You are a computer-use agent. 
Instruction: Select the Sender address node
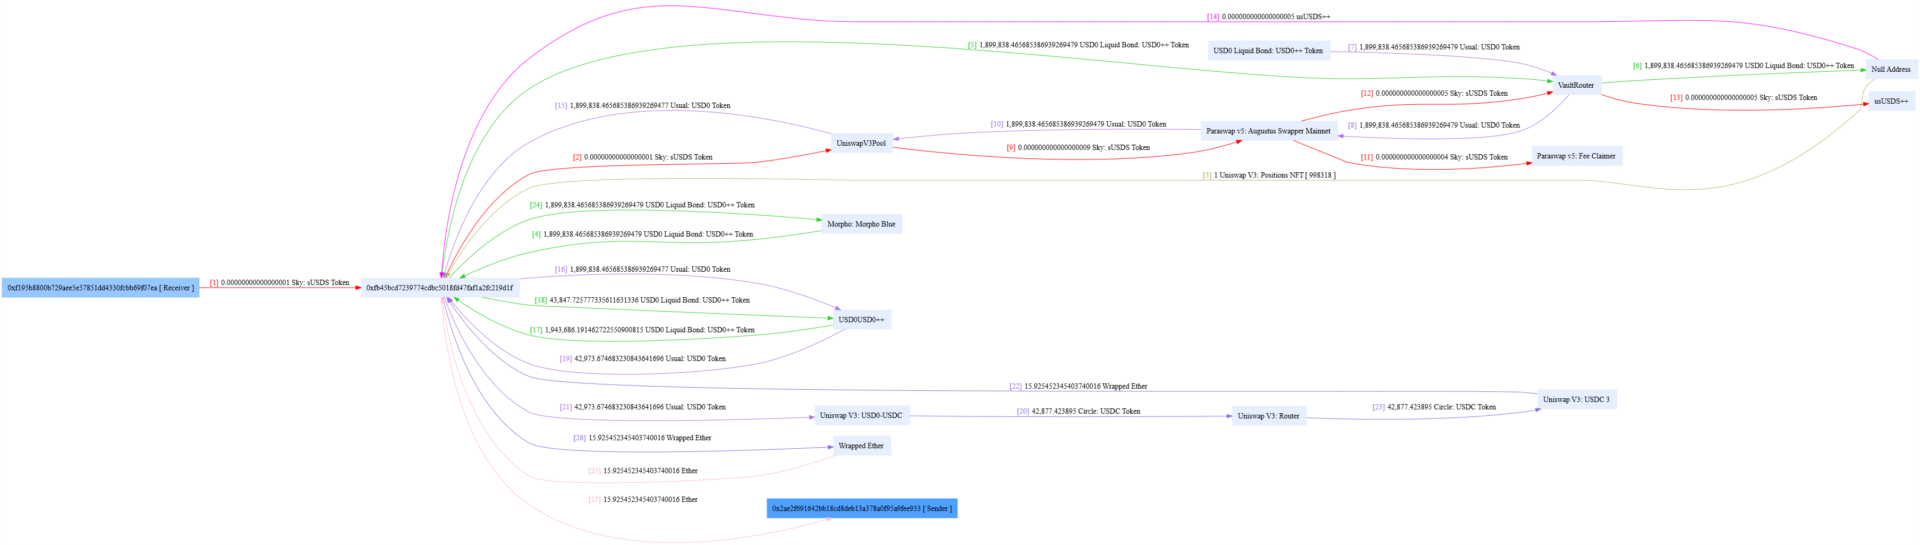tap(861, 509)
